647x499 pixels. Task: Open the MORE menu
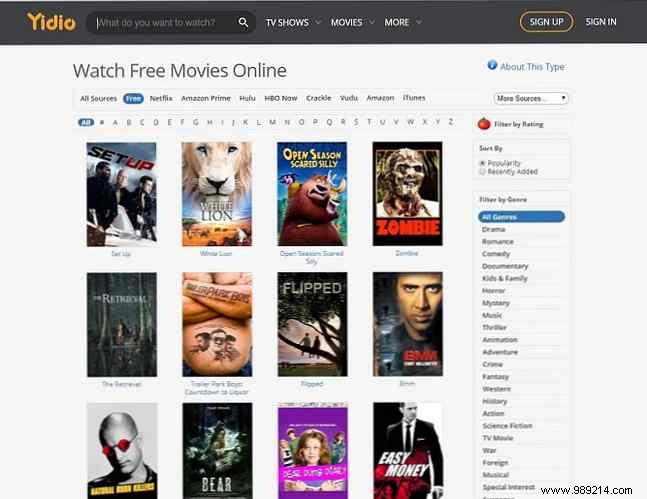pyautogui.click(x=397, y=22)
